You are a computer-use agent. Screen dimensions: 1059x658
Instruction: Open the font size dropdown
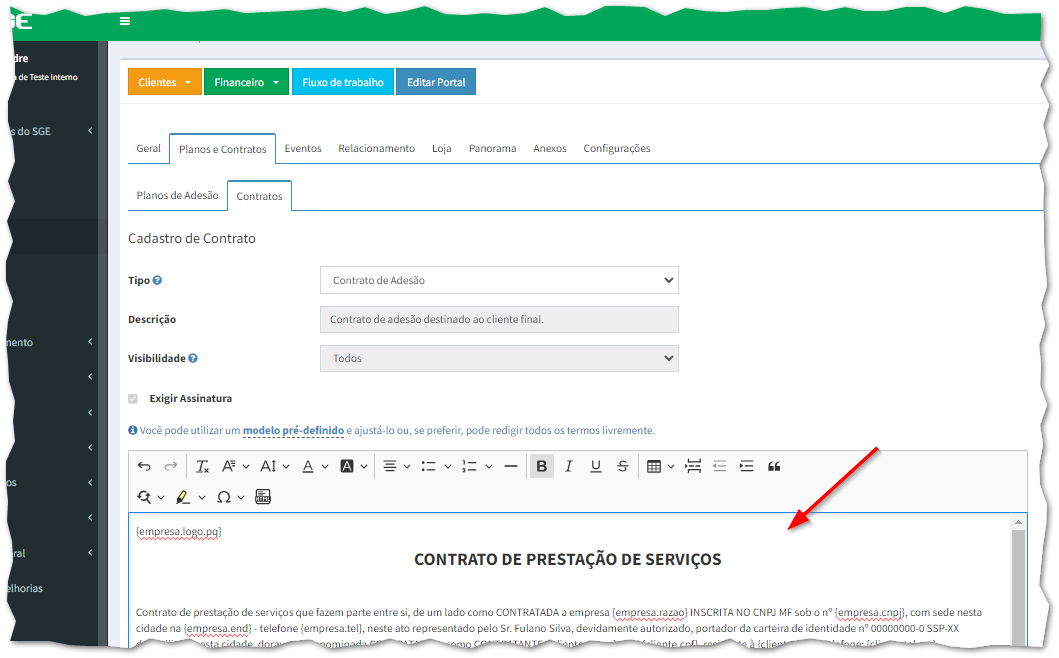275,466
